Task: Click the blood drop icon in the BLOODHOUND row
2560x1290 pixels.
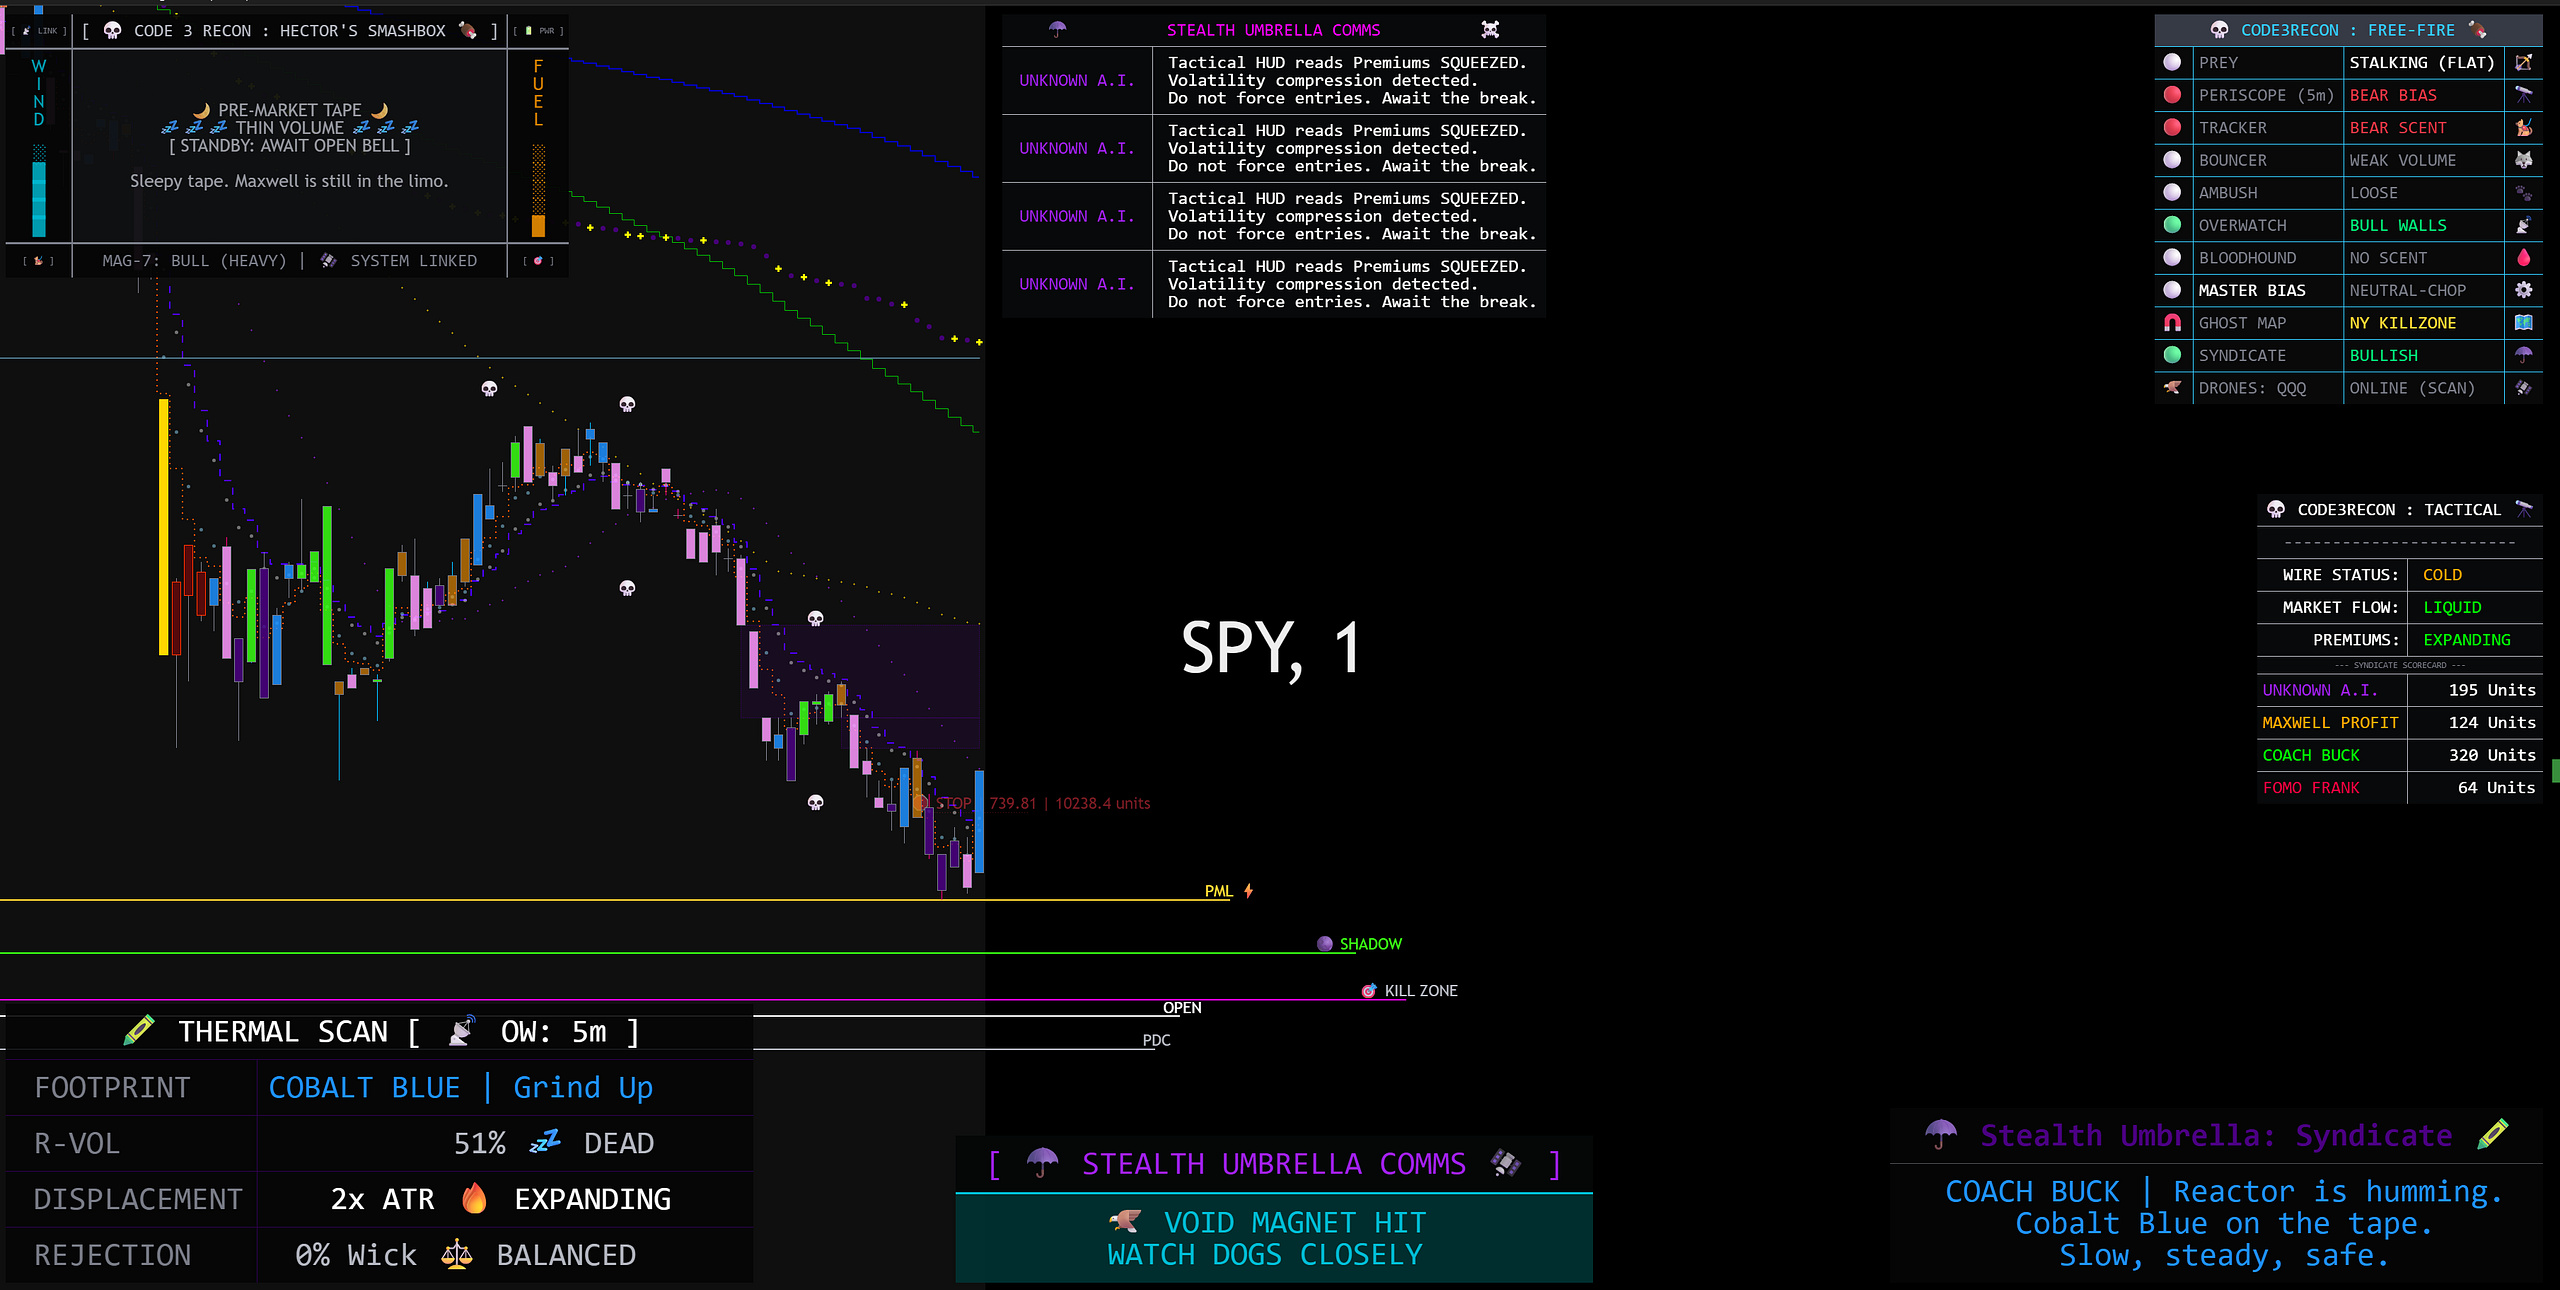Action: [x=2523, y=258]
